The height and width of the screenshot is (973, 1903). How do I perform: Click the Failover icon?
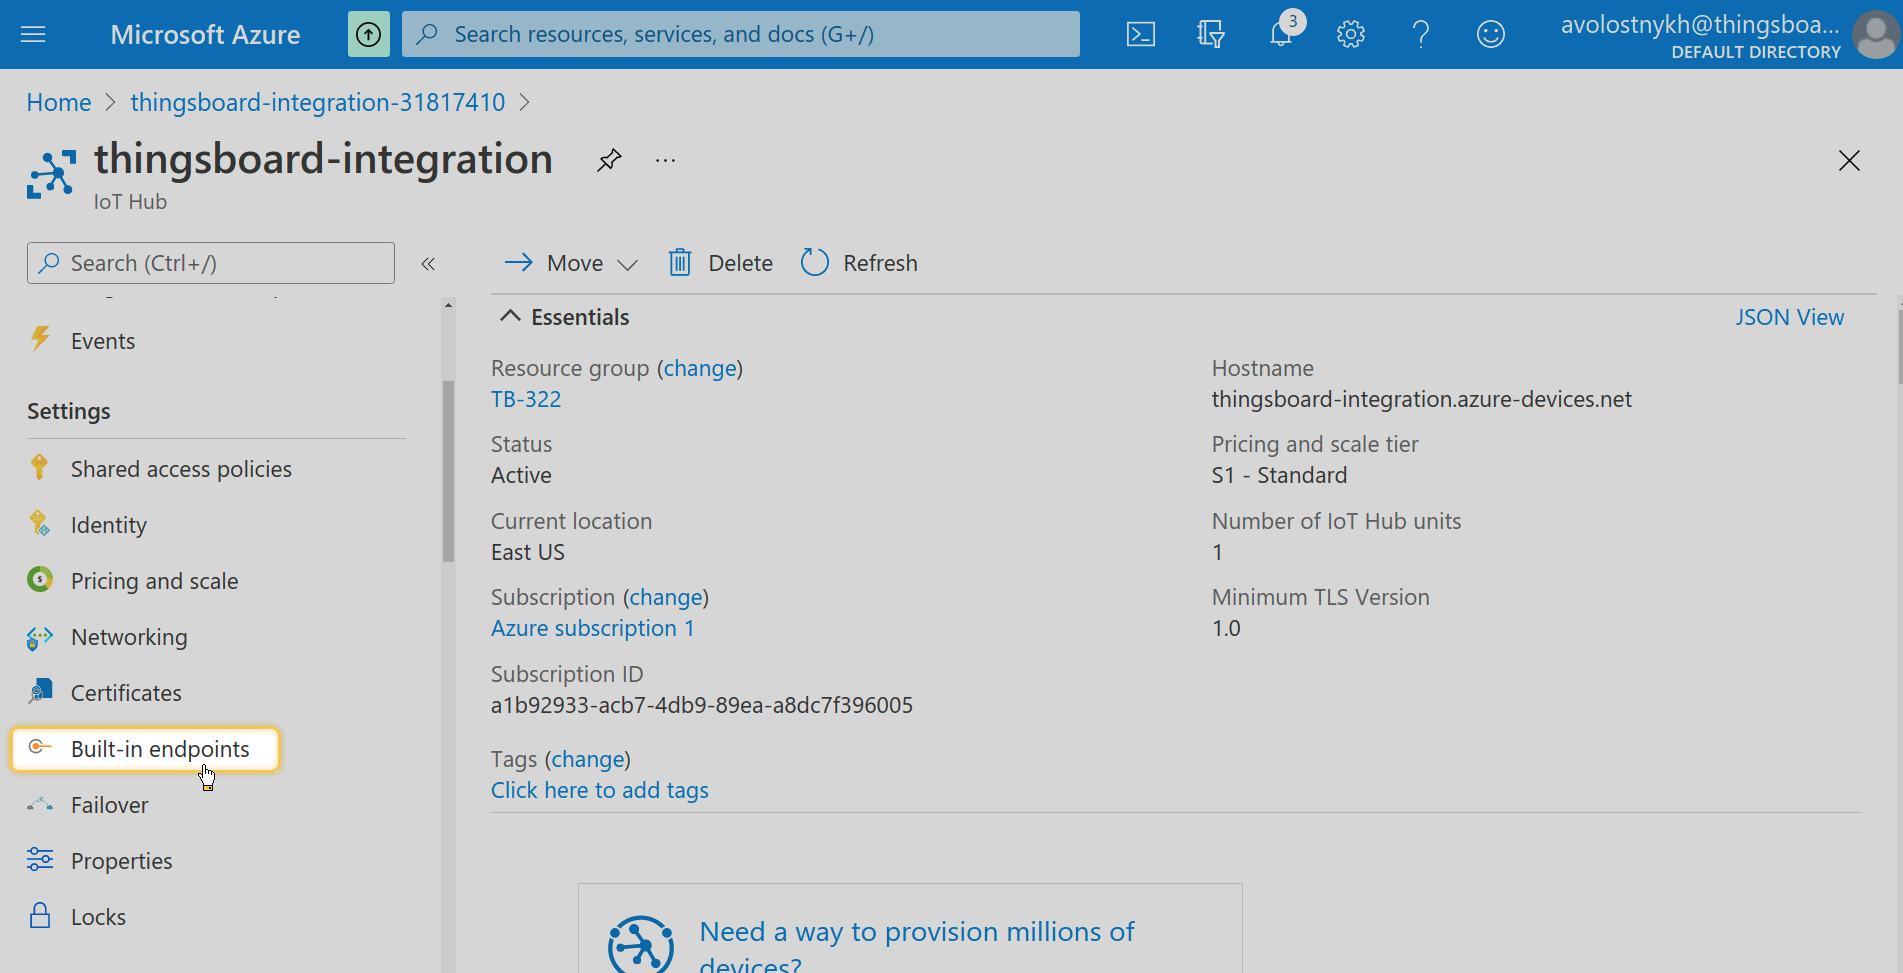tap(40, 804)
